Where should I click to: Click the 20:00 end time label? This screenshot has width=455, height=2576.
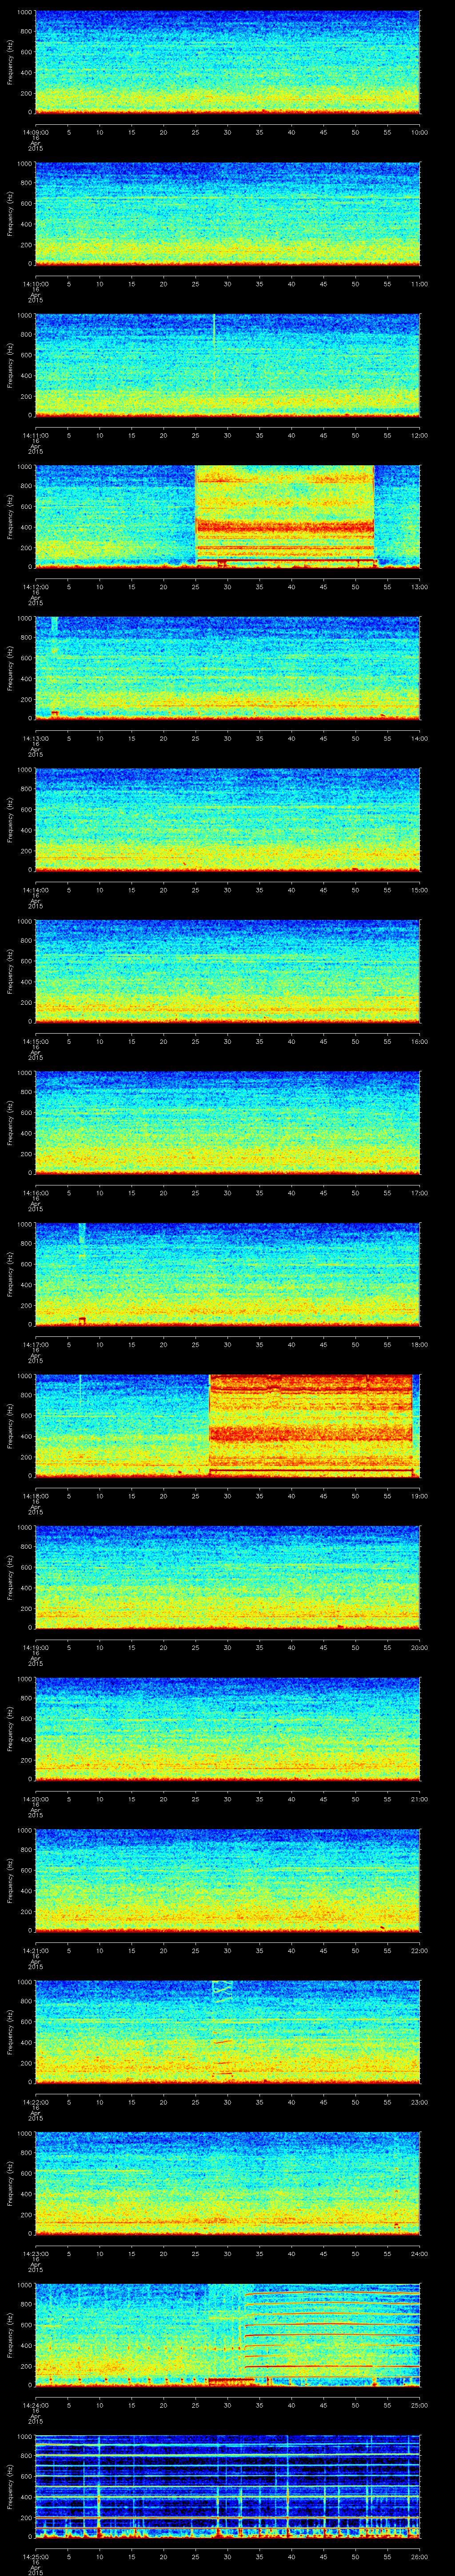(x=419, y=1647)
